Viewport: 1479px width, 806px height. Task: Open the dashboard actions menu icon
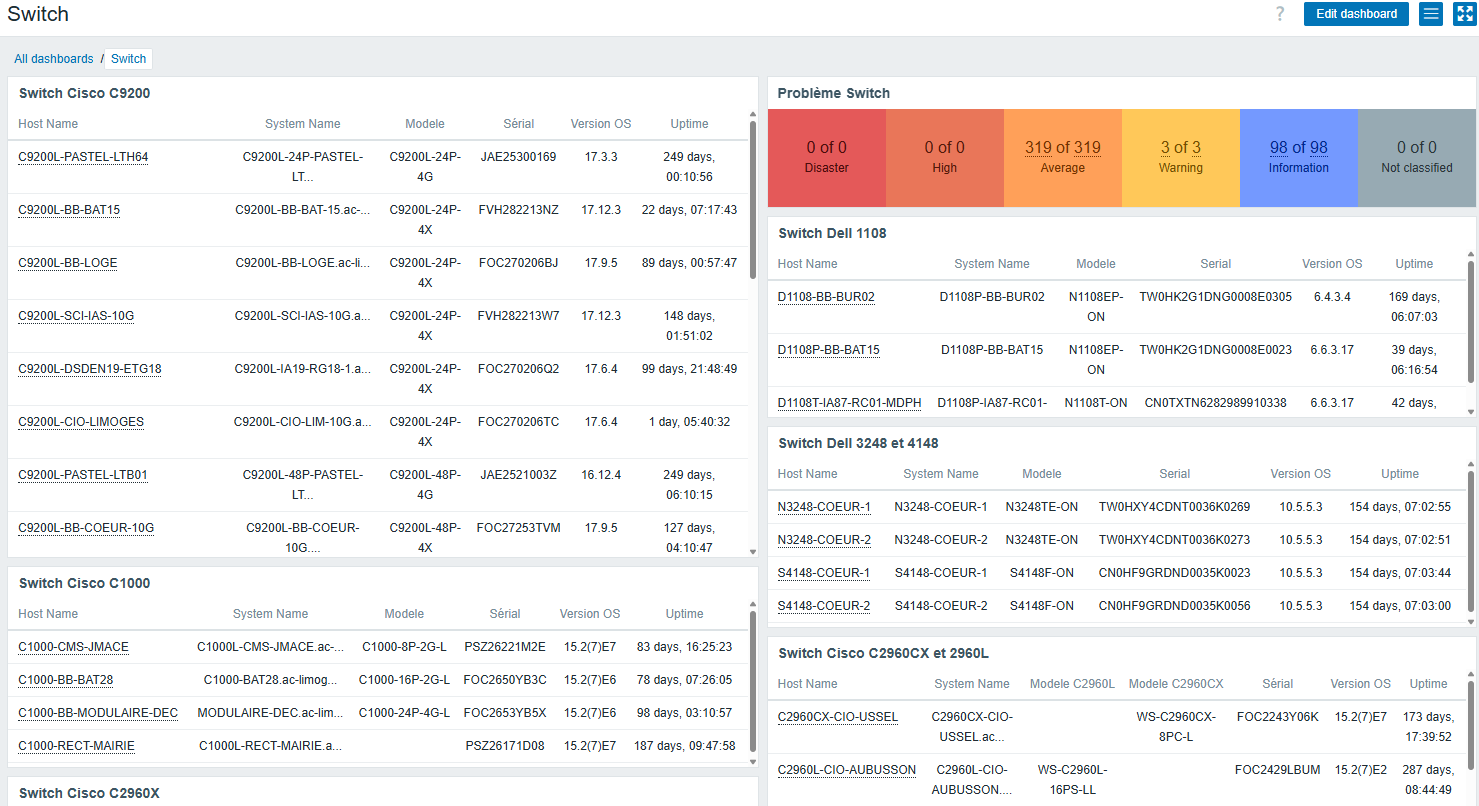[1431, 14]
